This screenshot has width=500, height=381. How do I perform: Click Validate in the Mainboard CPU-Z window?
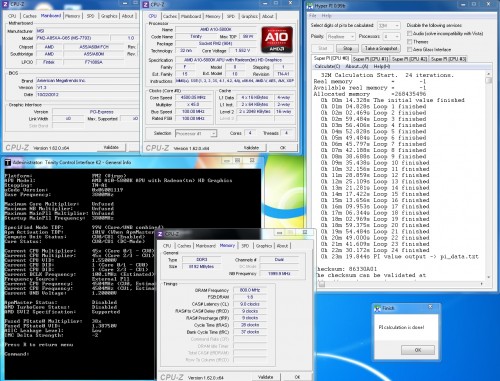click(111, 147)
